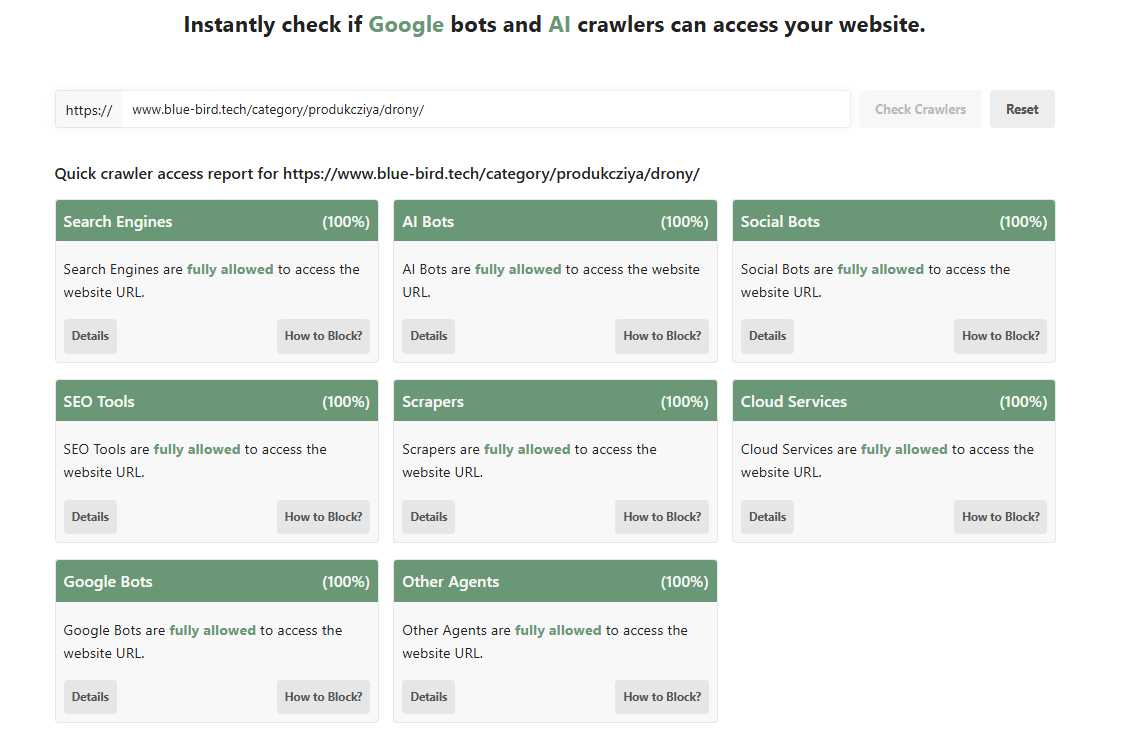Open Details for Other Agents
The image size is (1121, 744).
(x=429, y=697)
